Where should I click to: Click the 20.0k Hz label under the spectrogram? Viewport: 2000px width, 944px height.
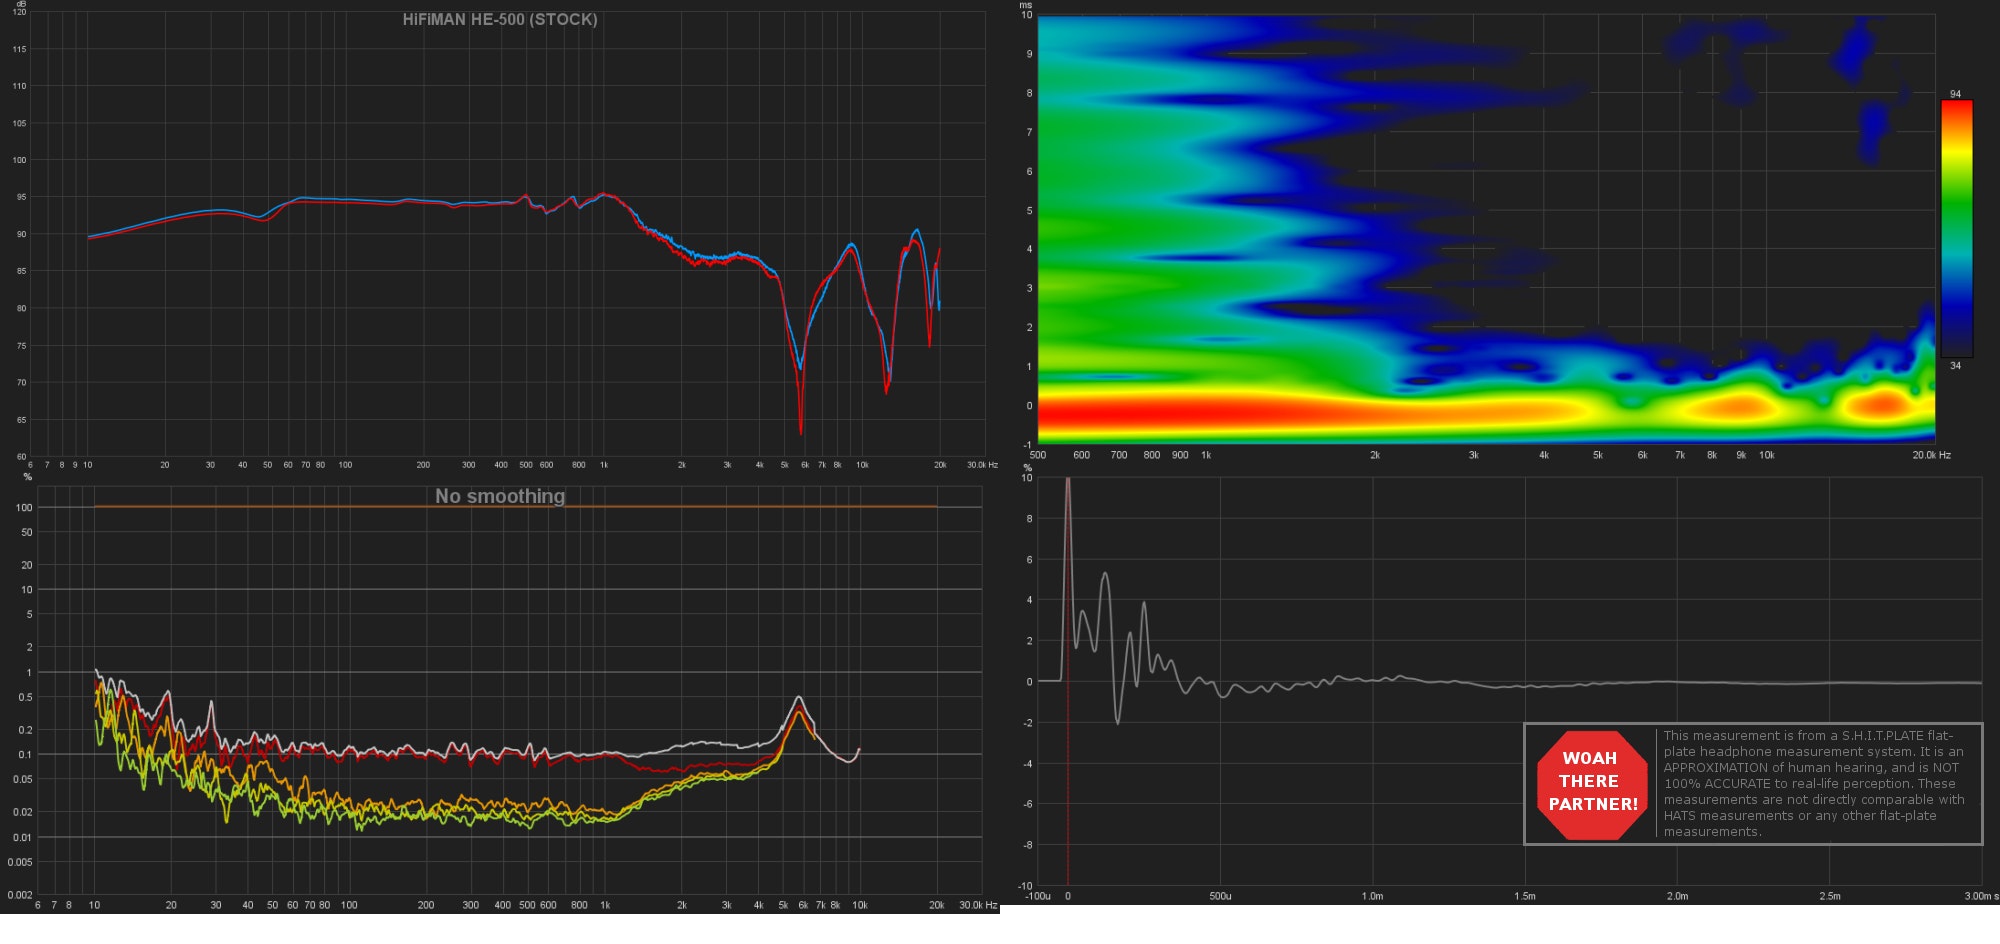point(1931,455)
